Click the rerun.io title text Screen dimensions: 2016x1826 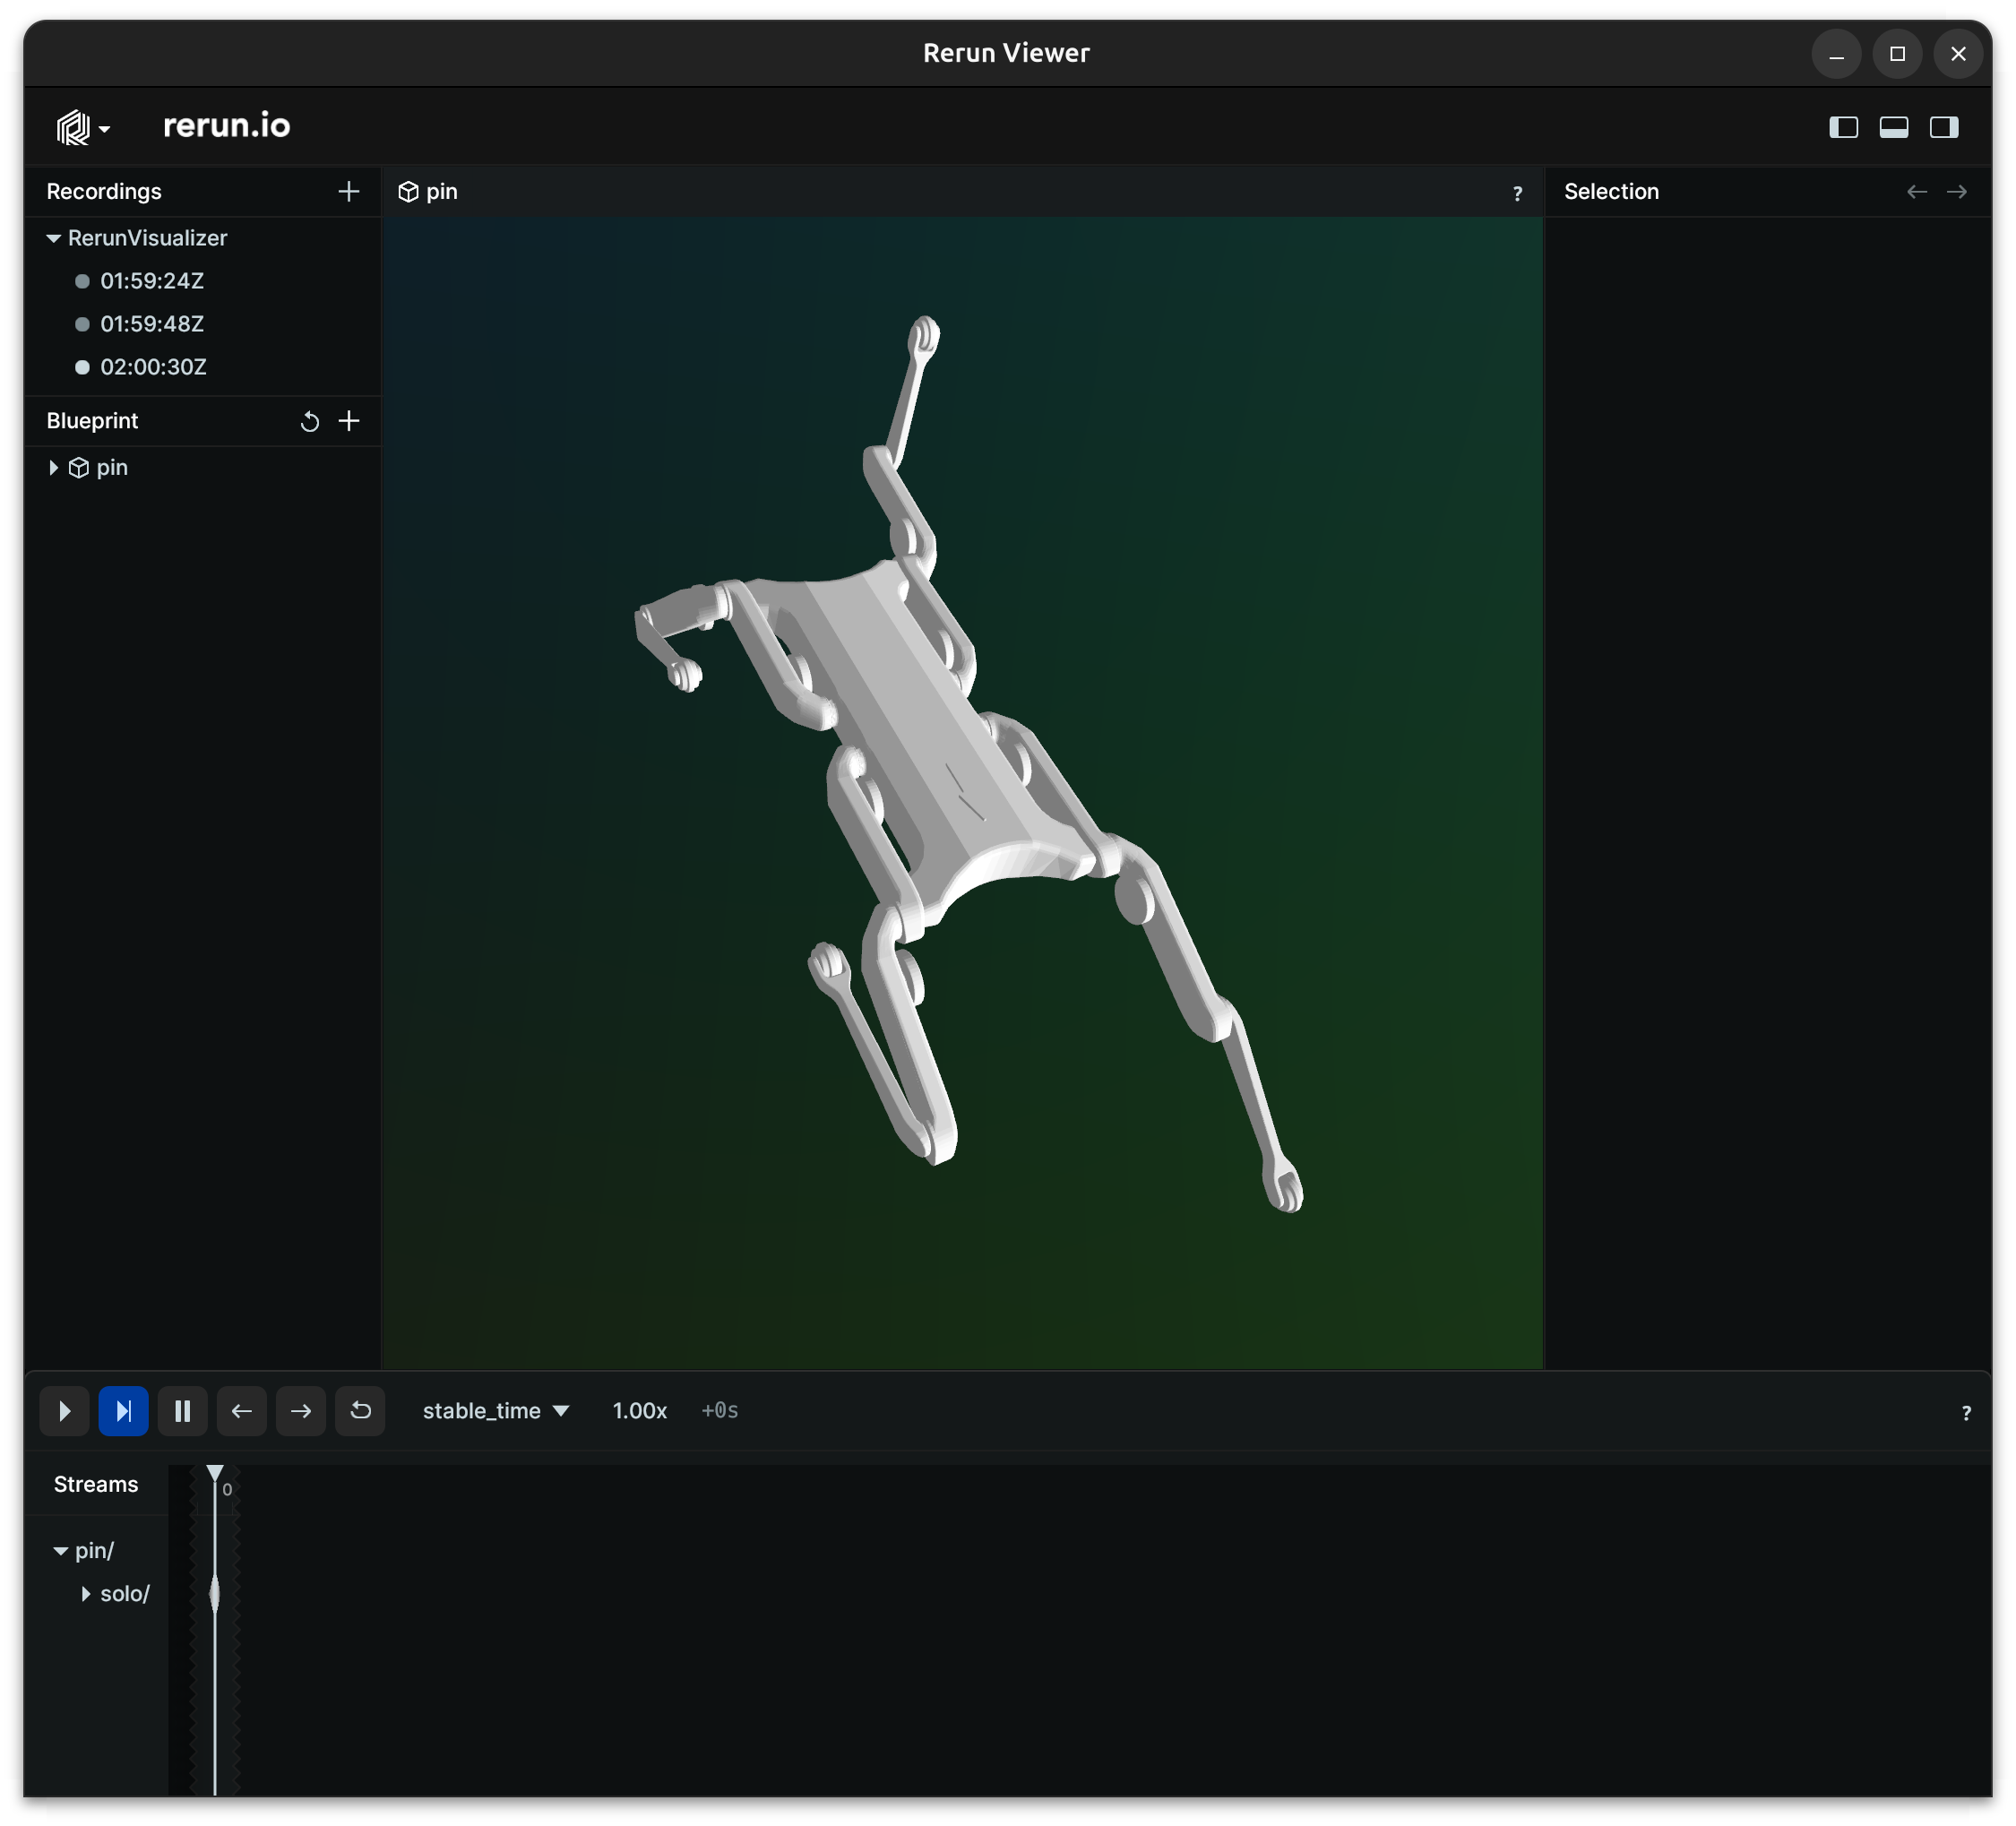click(x=226, y=125)
